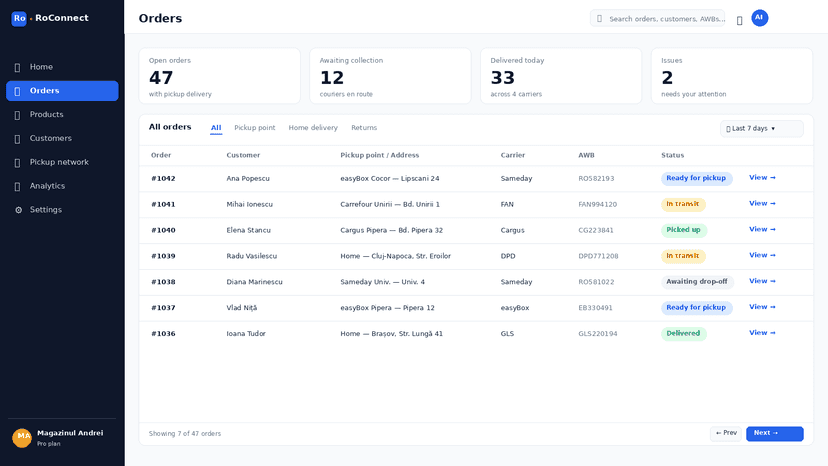Click the notifications icon beside avatar
Screen dimensions: 828x466
point(739,21)
